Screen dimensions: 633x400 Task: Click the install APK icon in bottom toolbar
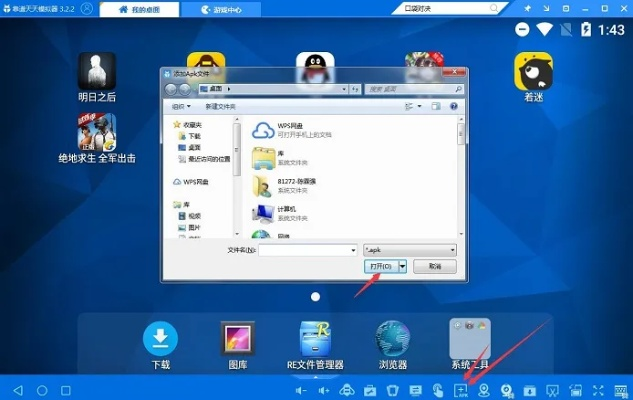coord(461,390)
